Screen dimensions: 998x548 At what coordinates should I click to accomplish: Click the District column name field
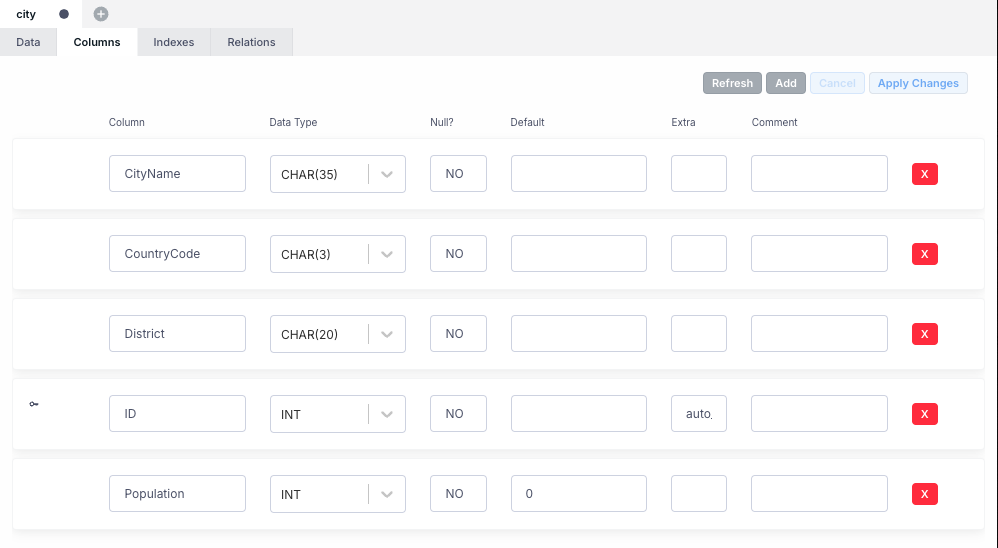(x=177, y=334)
